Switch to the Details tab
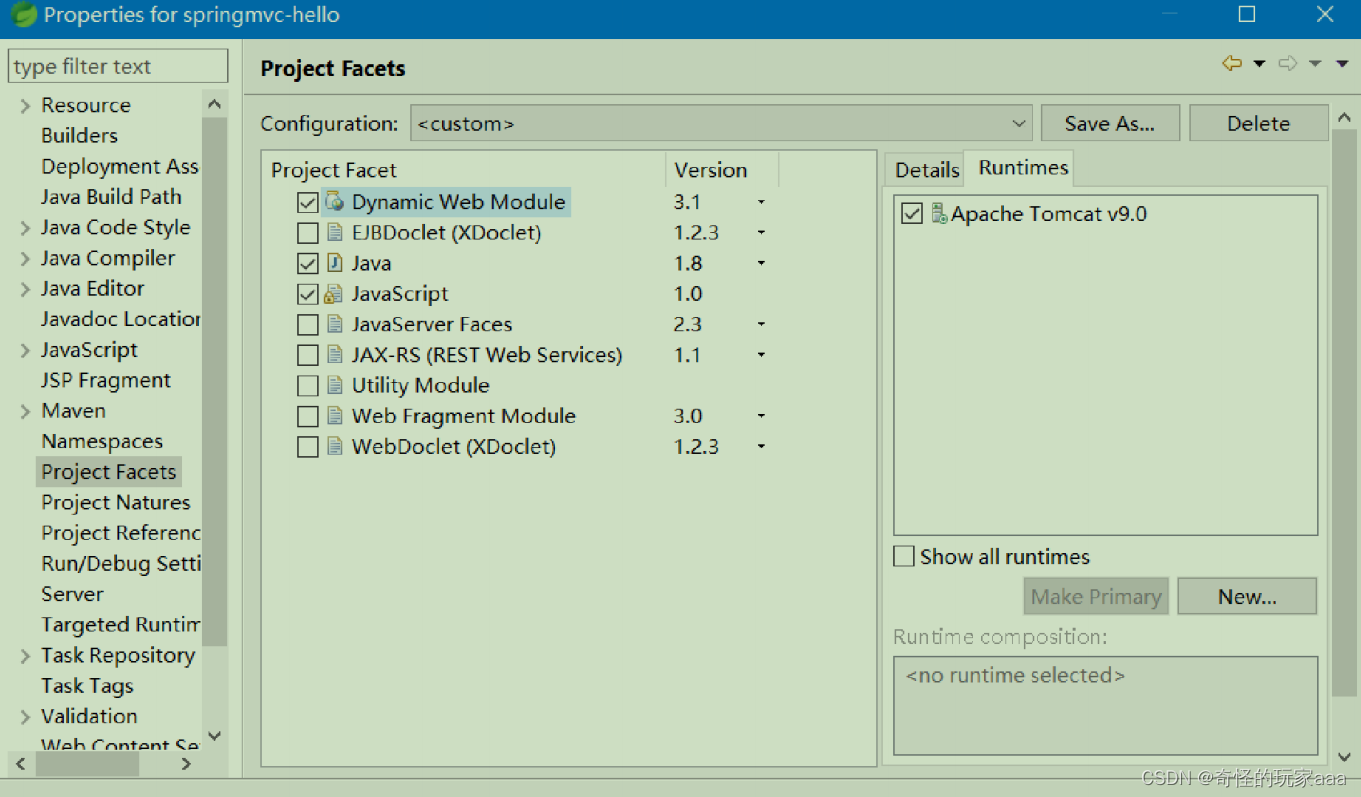1361x797 pixels. click(926, 170)
